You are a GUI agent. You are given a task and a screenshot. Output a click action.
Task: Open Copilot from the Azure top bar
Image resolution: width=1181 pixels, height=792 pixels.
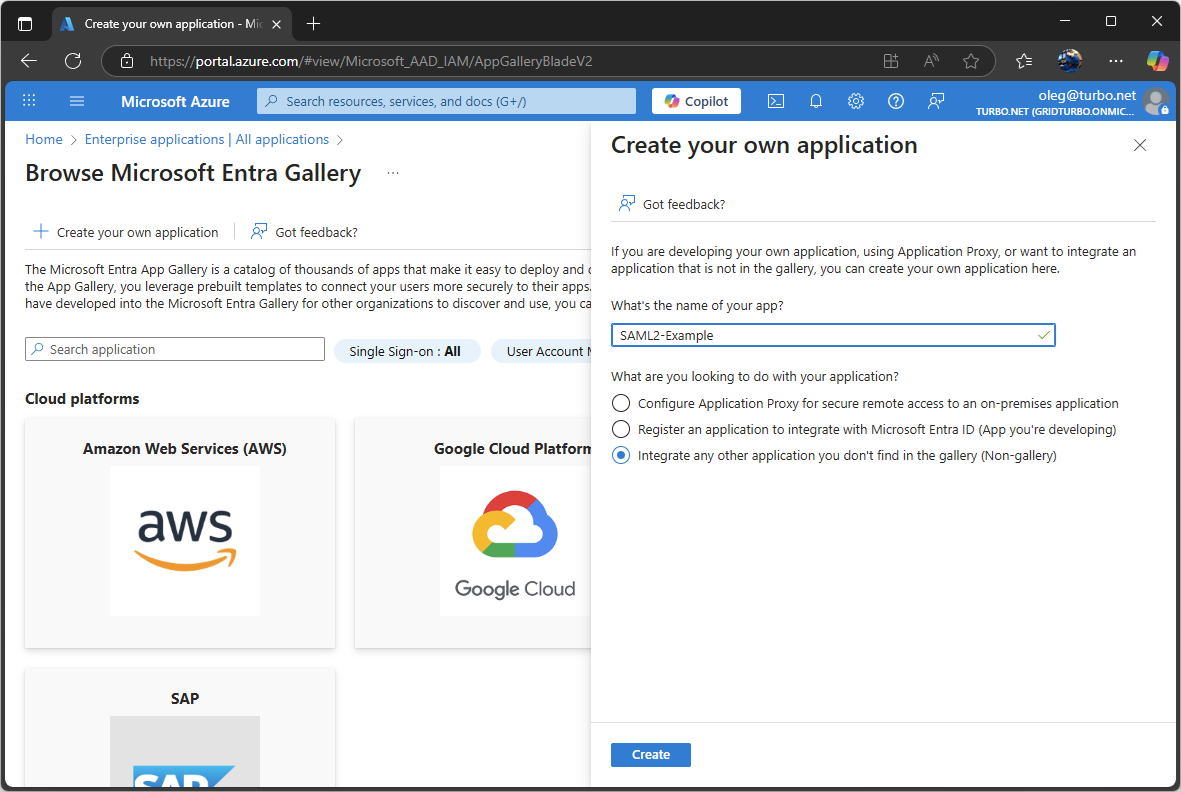pos(696,100)
